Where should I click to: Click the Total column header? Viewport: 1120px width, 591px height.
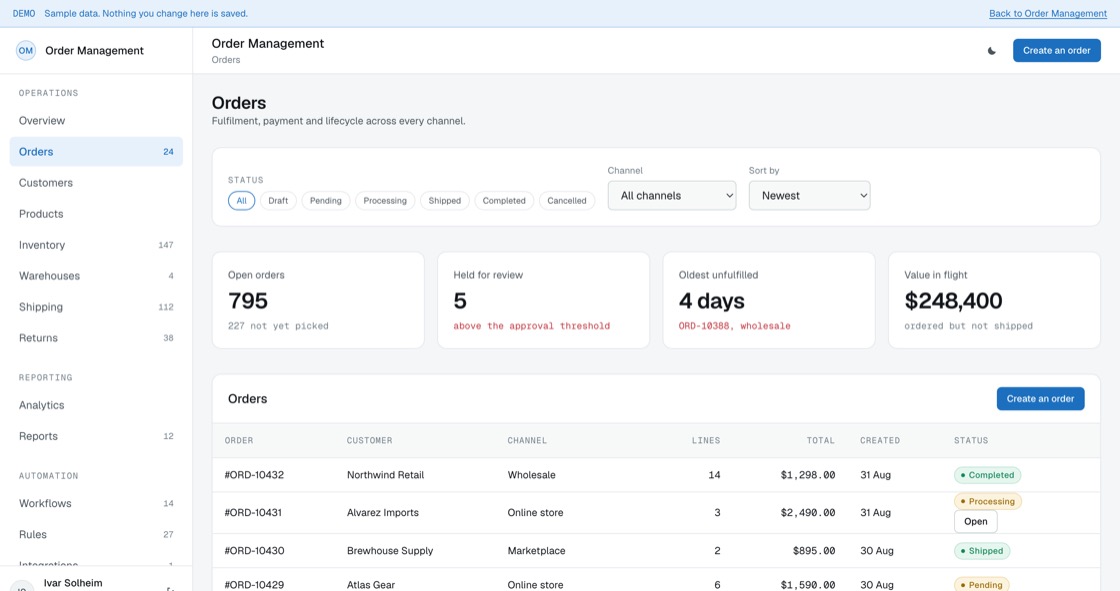pyautogui.click(x=821, y=441)
